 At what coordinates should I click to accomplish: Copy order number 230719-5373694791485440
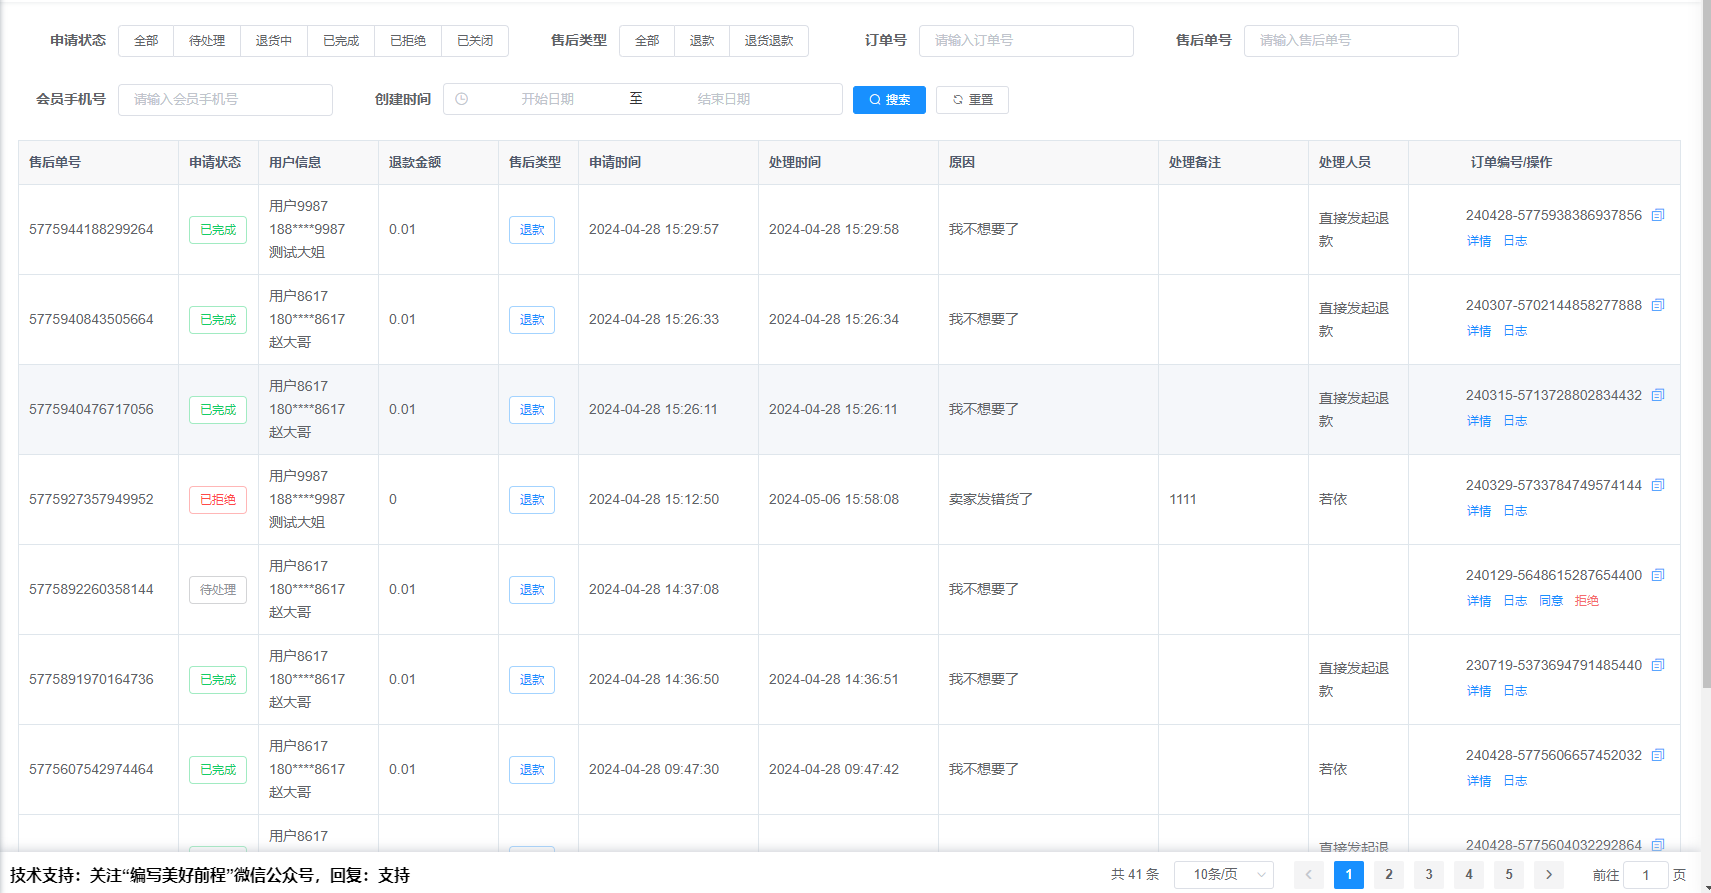[x=1657, y=665]
